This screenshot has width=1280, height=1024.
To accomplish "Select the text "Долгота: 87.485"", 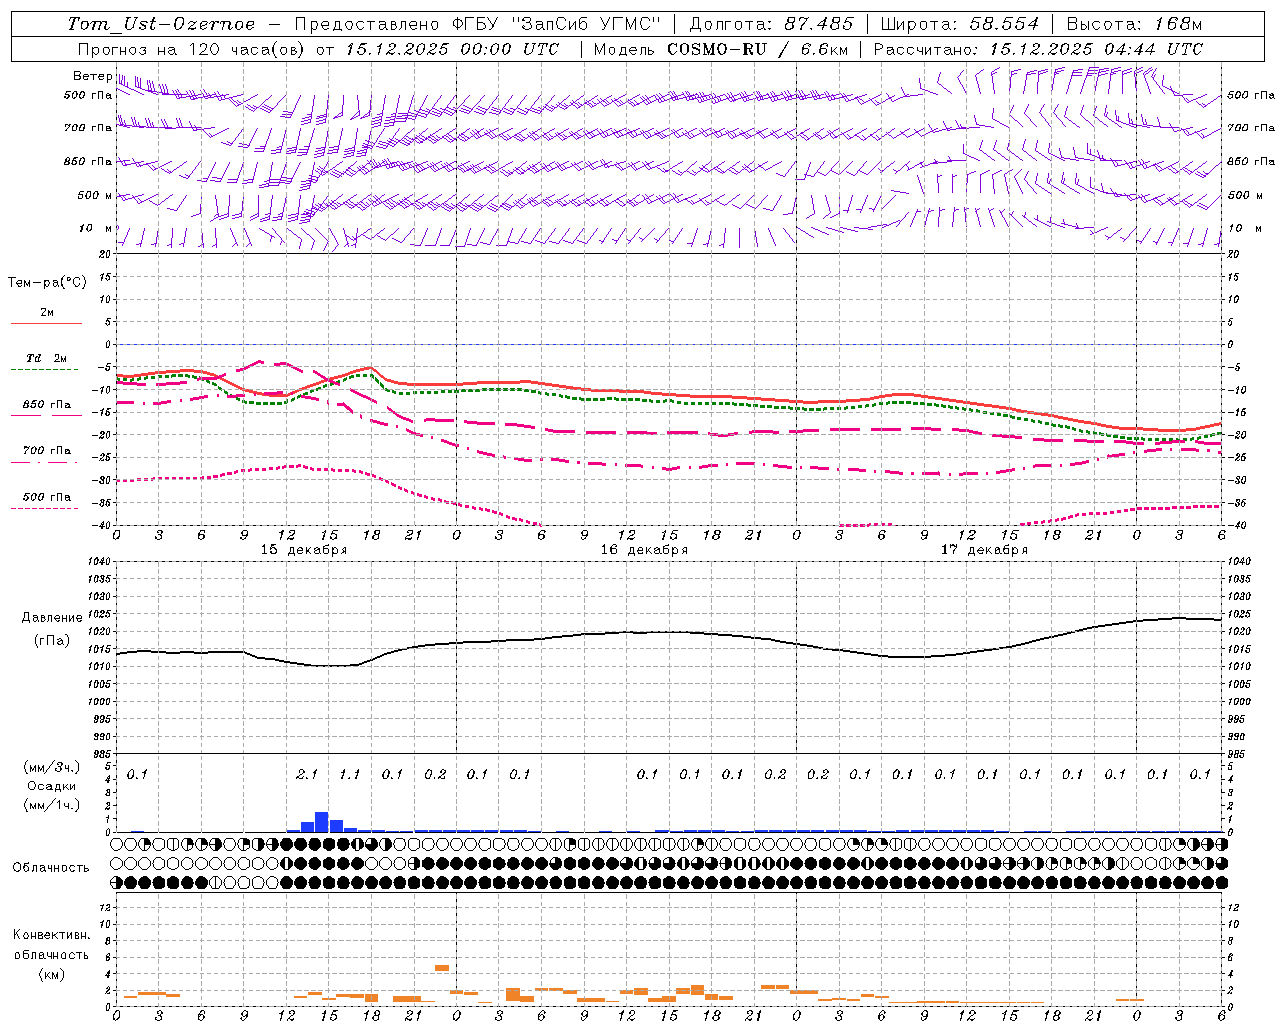I will pos(772,24).
